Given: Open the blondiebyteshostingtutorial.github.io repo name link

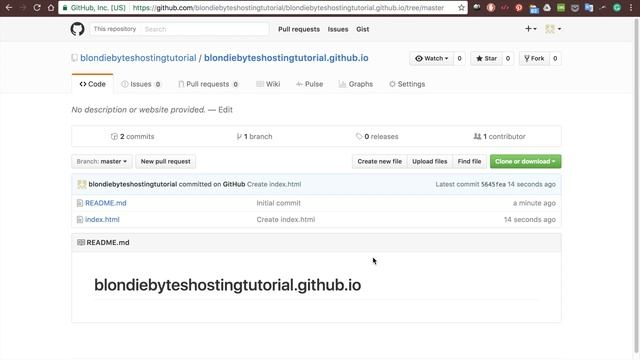Looking at the screenshot, I should point(286,58).
